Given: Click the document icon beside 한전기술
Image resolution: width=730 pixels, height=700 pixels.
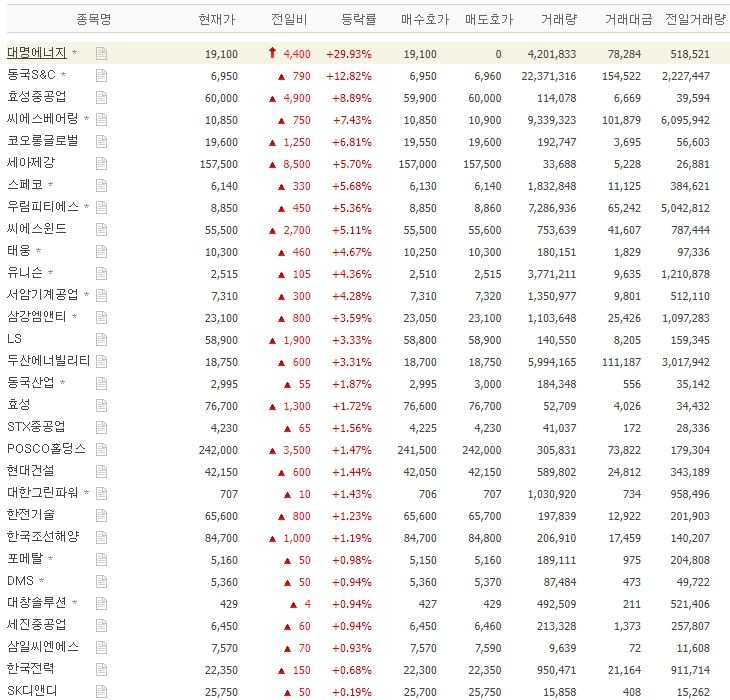Looking at the screenshot, I should coord(101,516).
